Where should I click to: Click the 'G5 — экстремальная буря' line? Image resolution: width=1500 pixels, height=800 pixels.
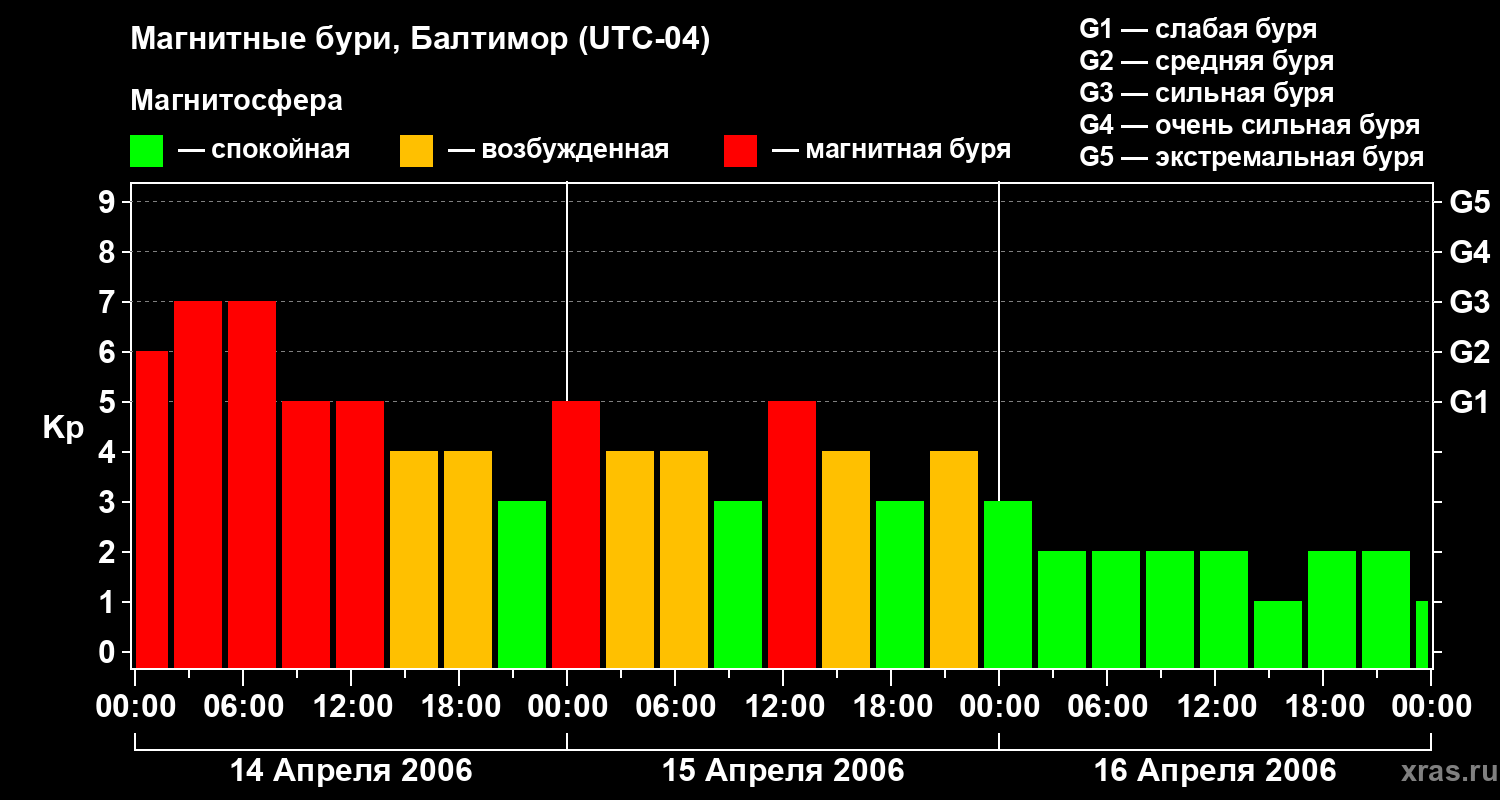[1251, 157]
